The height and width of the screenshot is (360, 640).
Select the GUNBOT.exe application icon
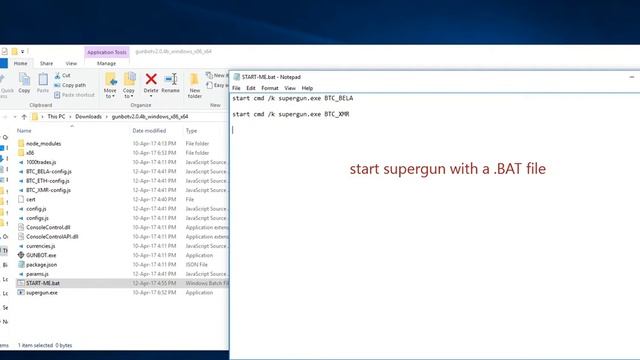21,255
